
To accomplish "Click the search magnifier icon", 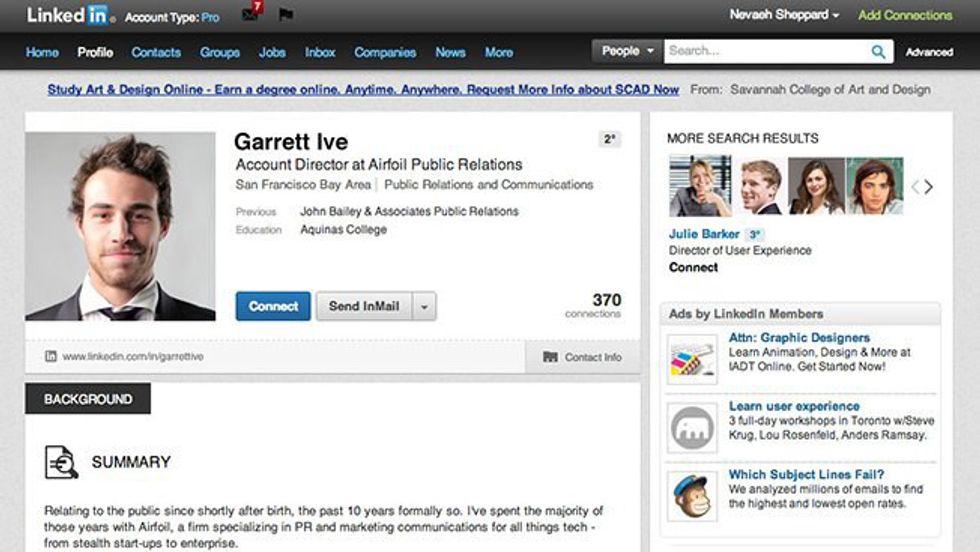I will pos(878,52).
